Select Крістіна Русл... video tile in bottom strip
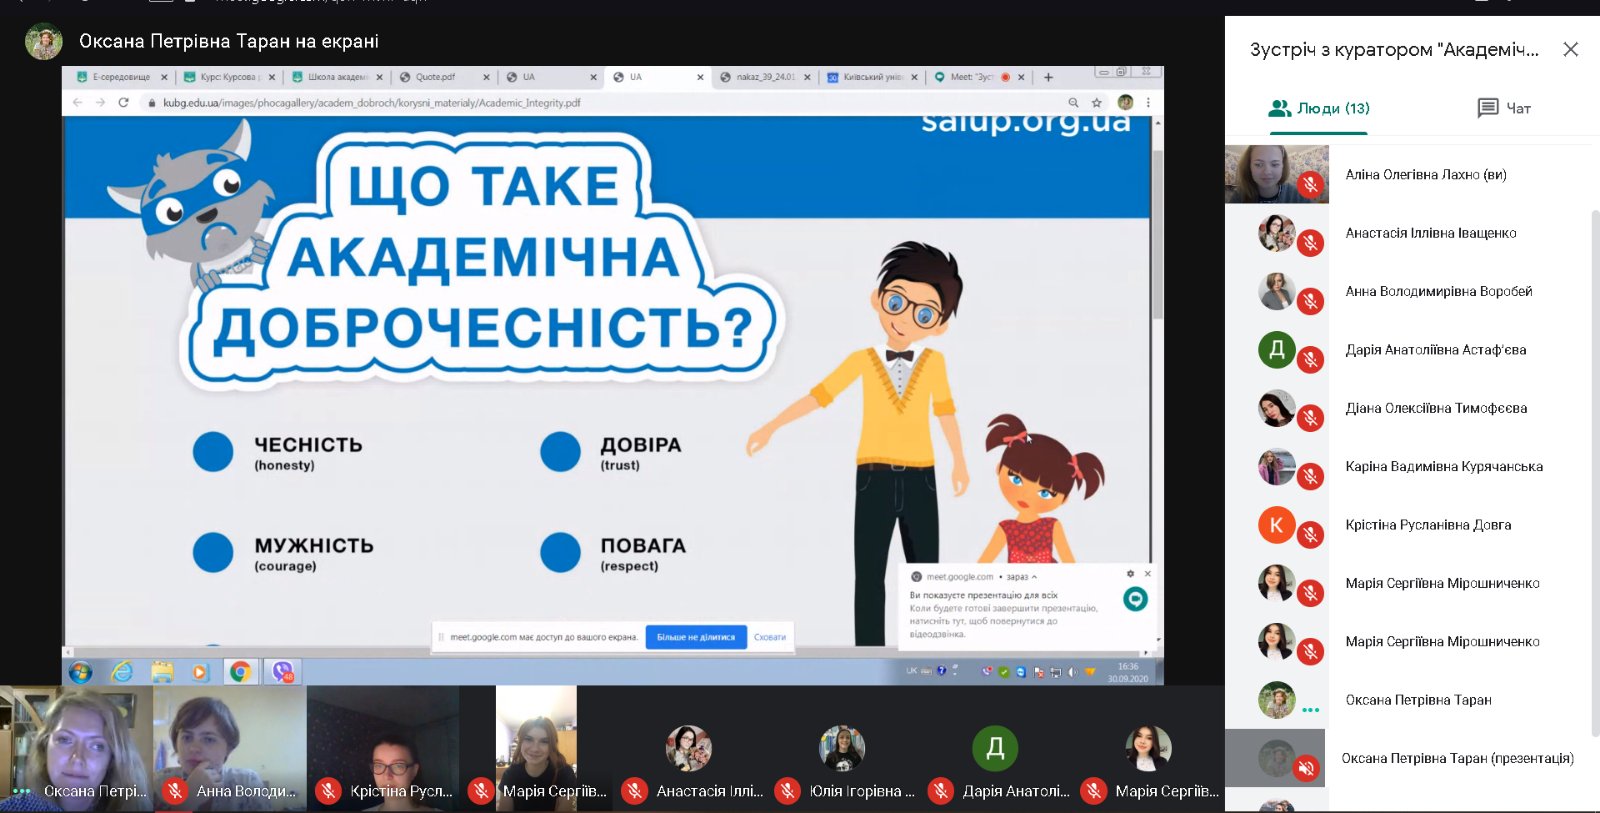 pyautogui.click(x=383, y=747)
